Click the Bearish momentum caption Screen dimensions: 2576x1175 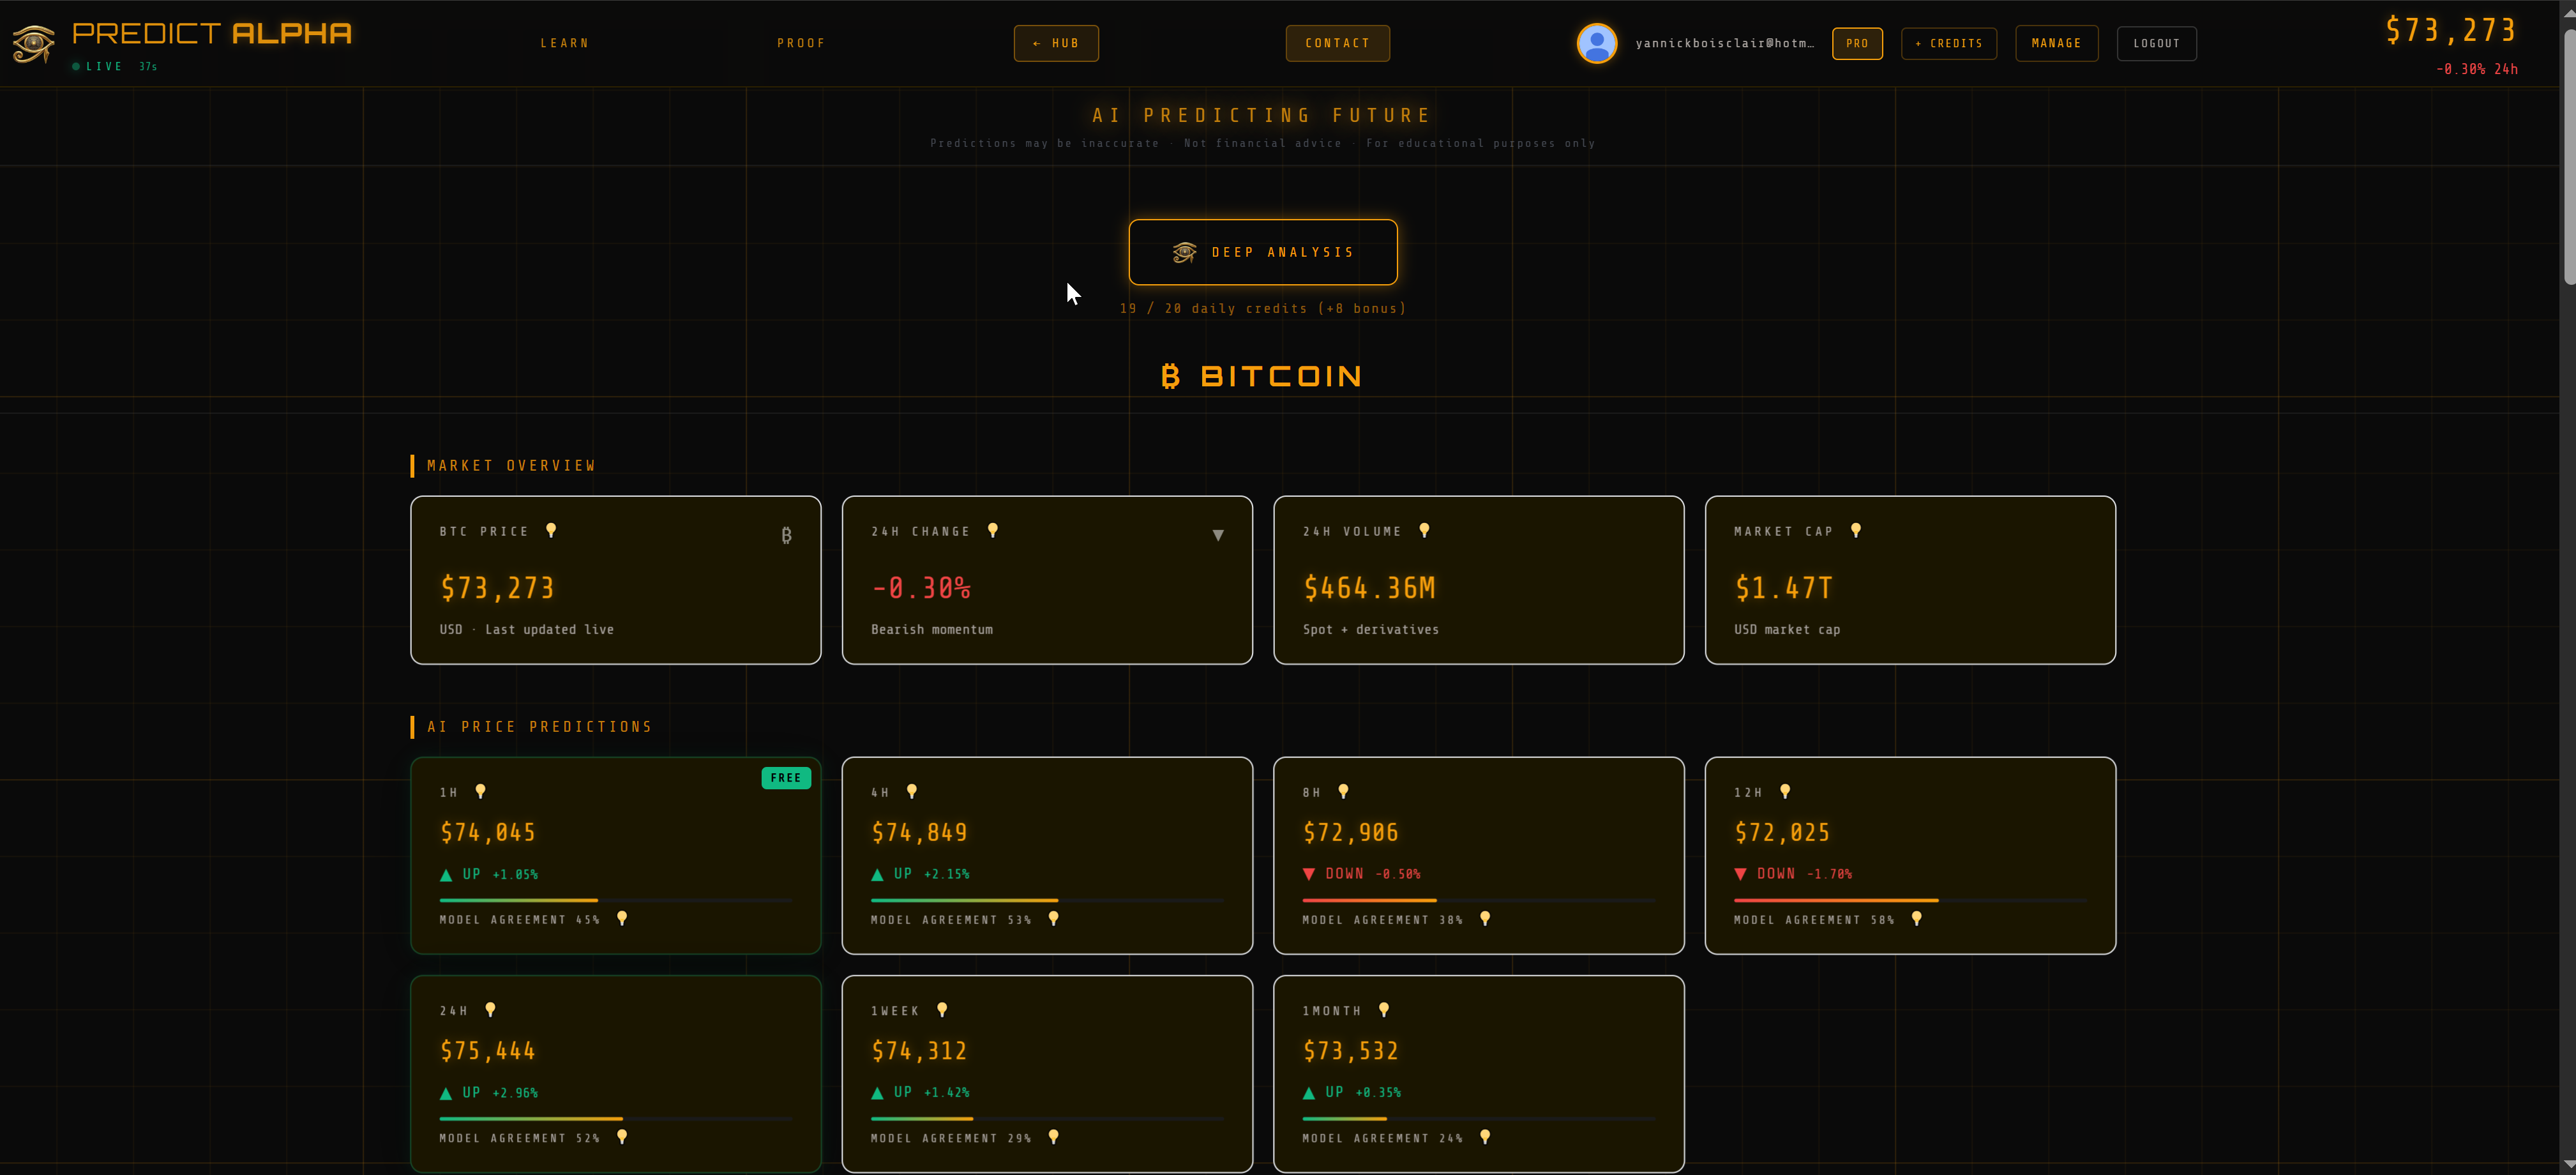[932, 630]
